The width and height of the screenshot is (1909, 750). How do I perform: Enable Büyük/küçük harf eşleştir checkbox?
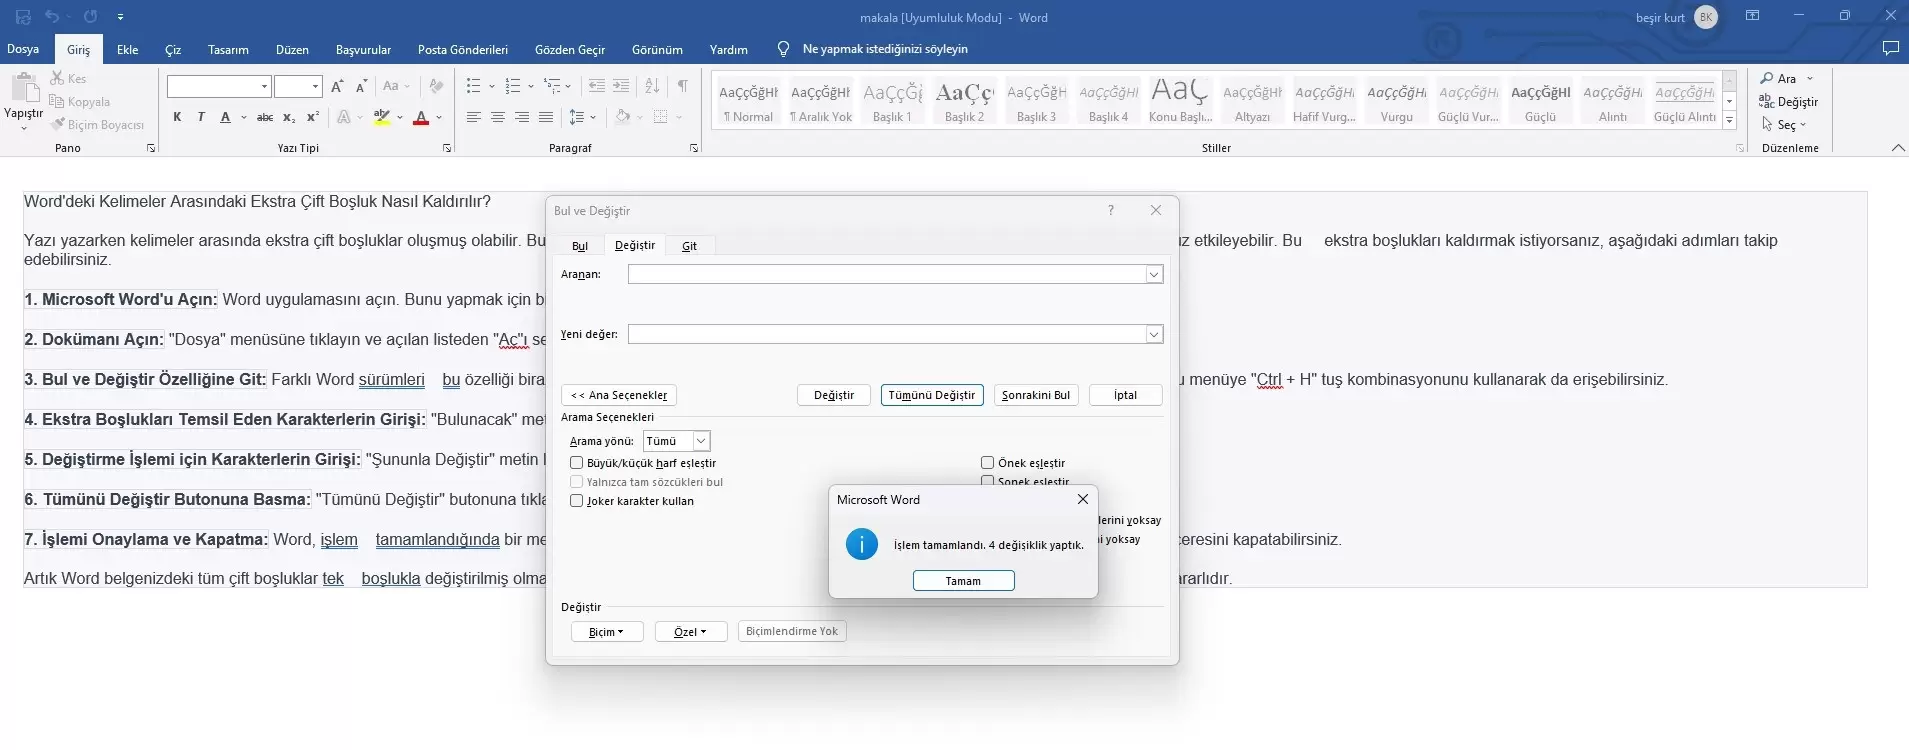577,463
